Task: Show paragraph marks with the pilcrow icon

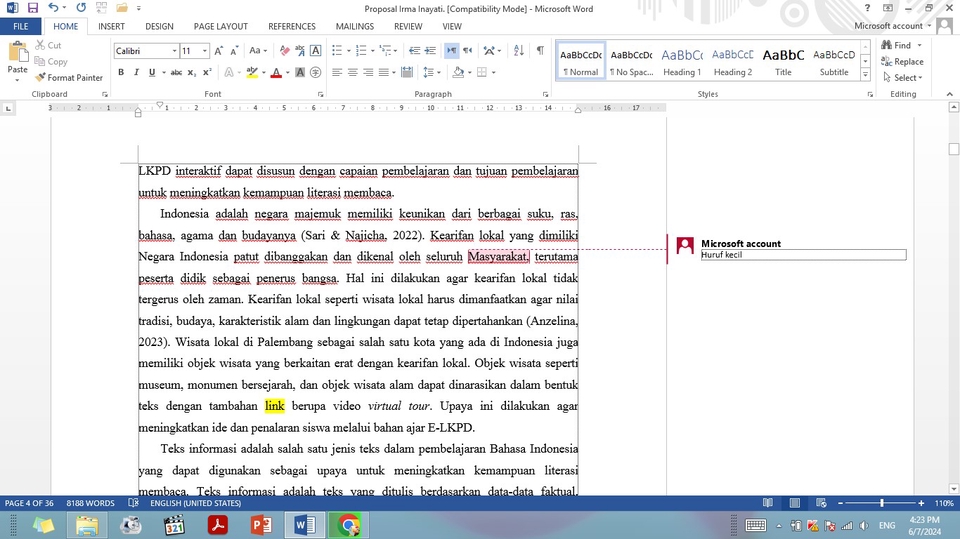Action: point(540,50)
